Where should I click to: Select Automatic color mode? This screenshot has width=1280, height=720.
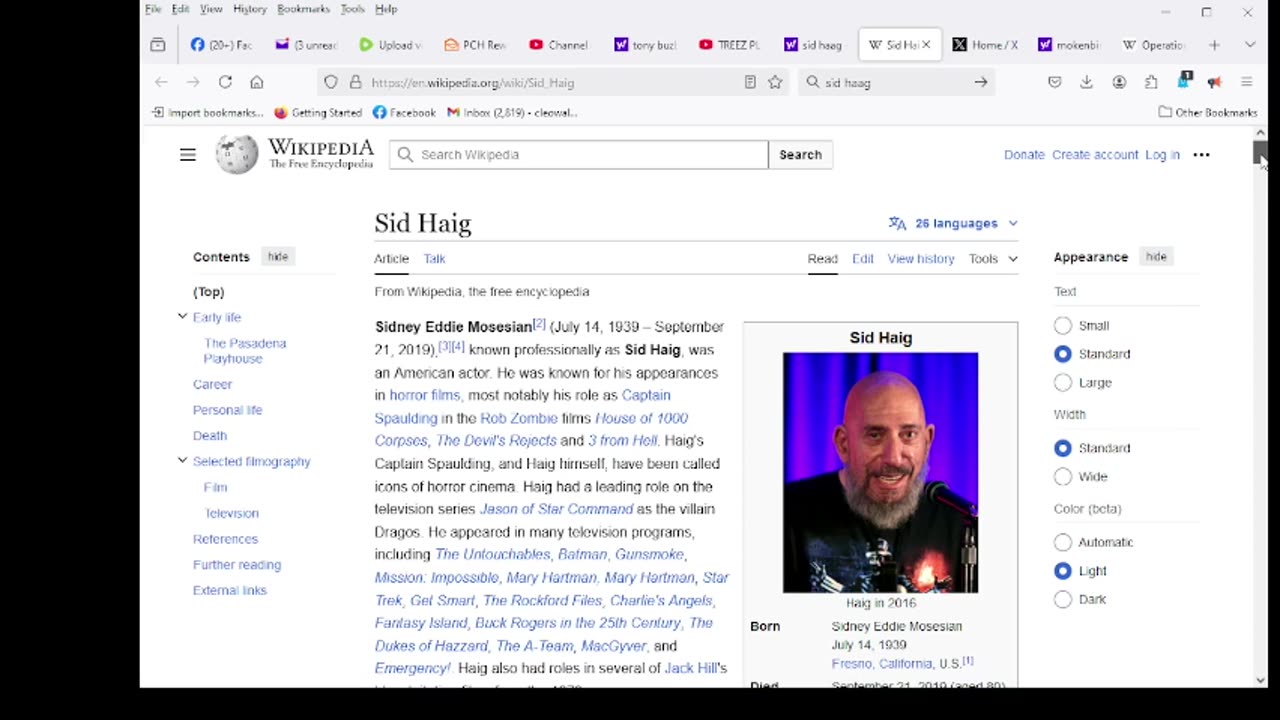(x=1063, y=542)
